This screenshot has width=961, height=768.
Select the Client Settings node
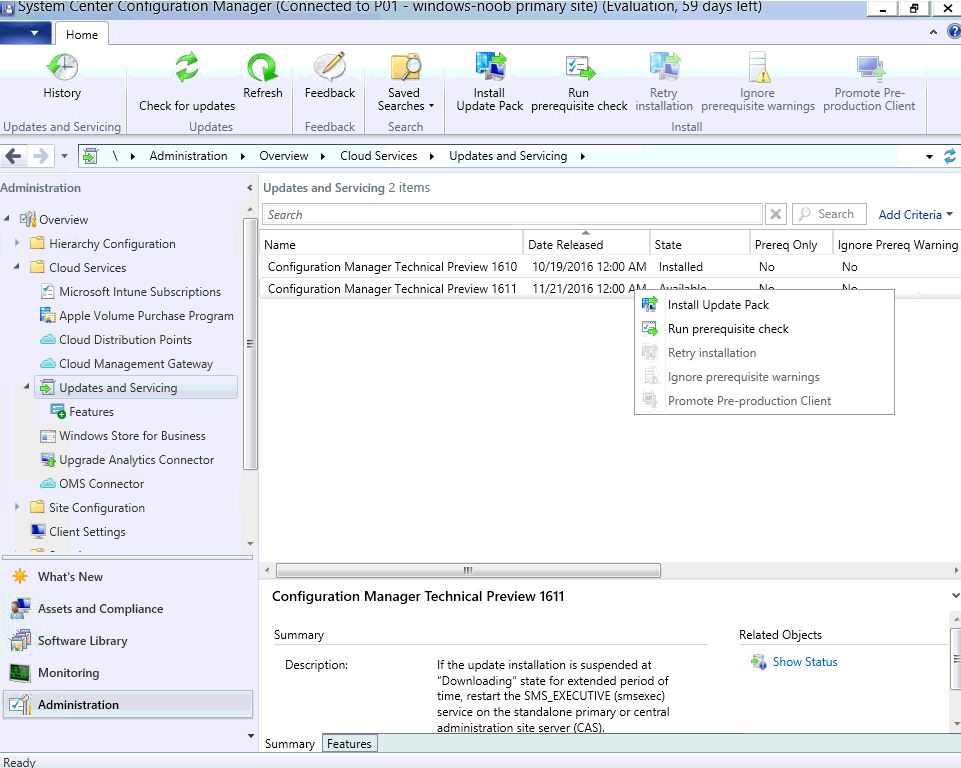coord(87,531)
